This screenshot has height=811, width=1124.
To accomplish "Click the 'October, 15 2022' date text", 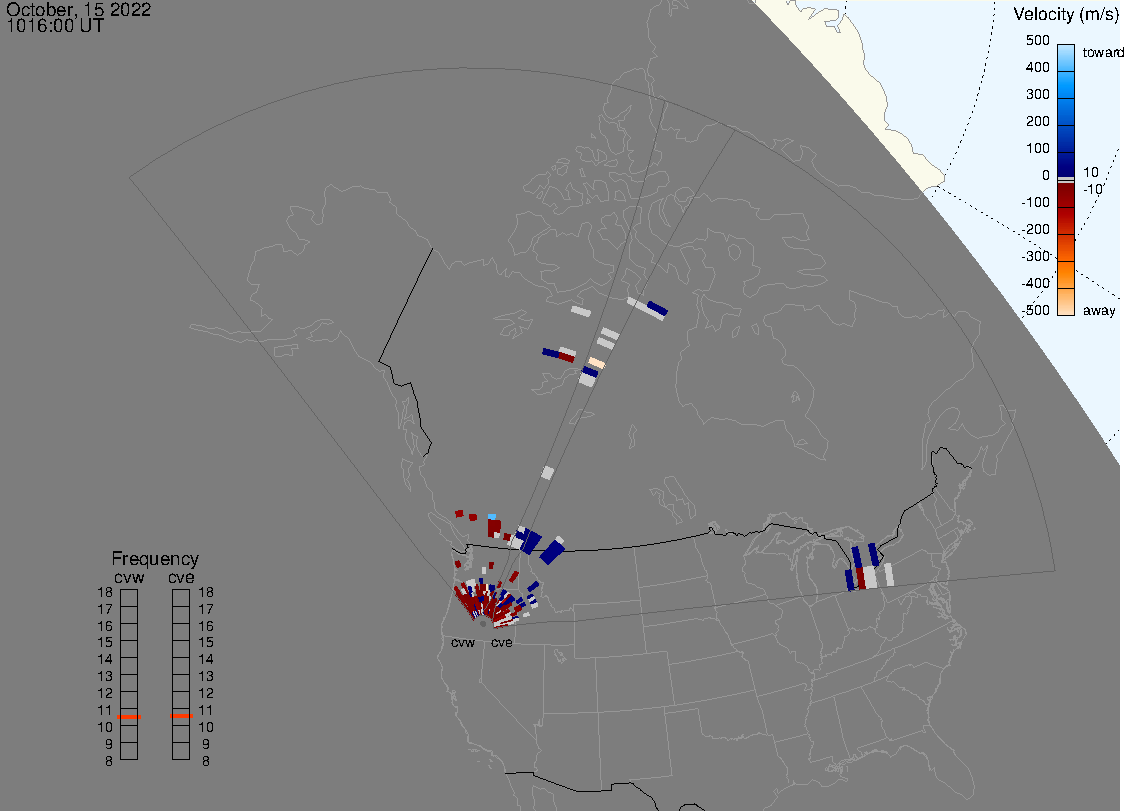I will pyautogui.click(x=79, y=10).
